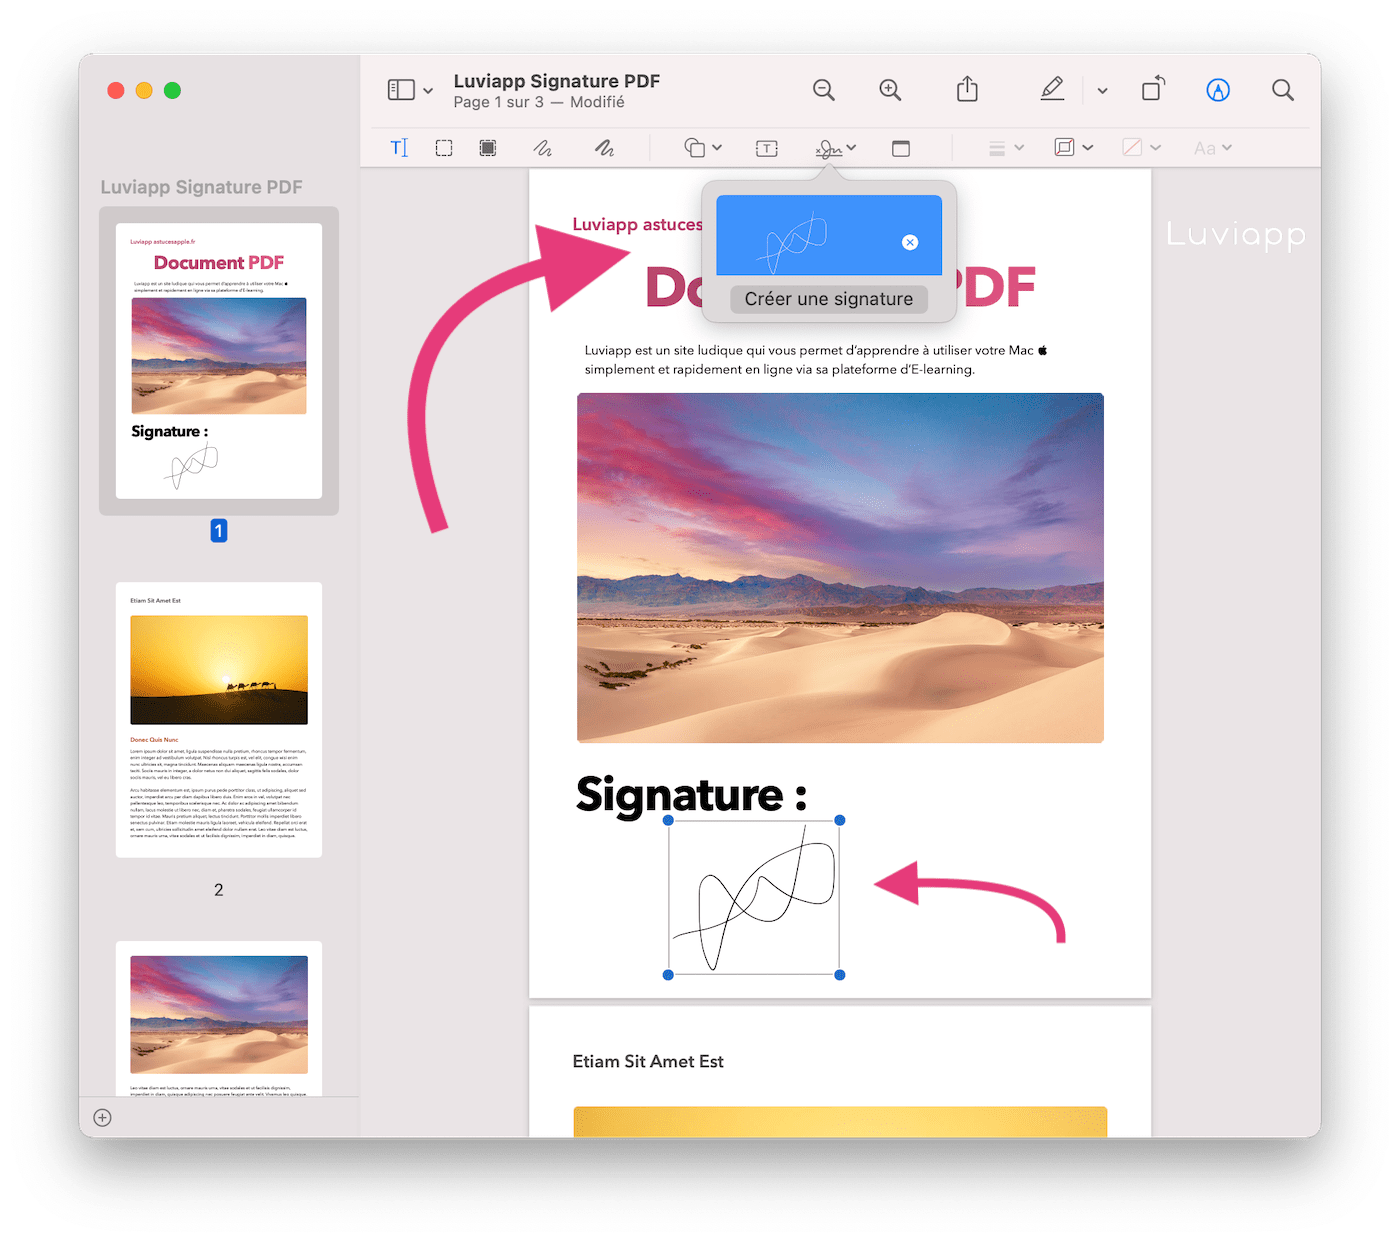Choose the Smart Lasso selection tool
The width and height of the screenshot is (1400, 1242).
tap(488, 147)
